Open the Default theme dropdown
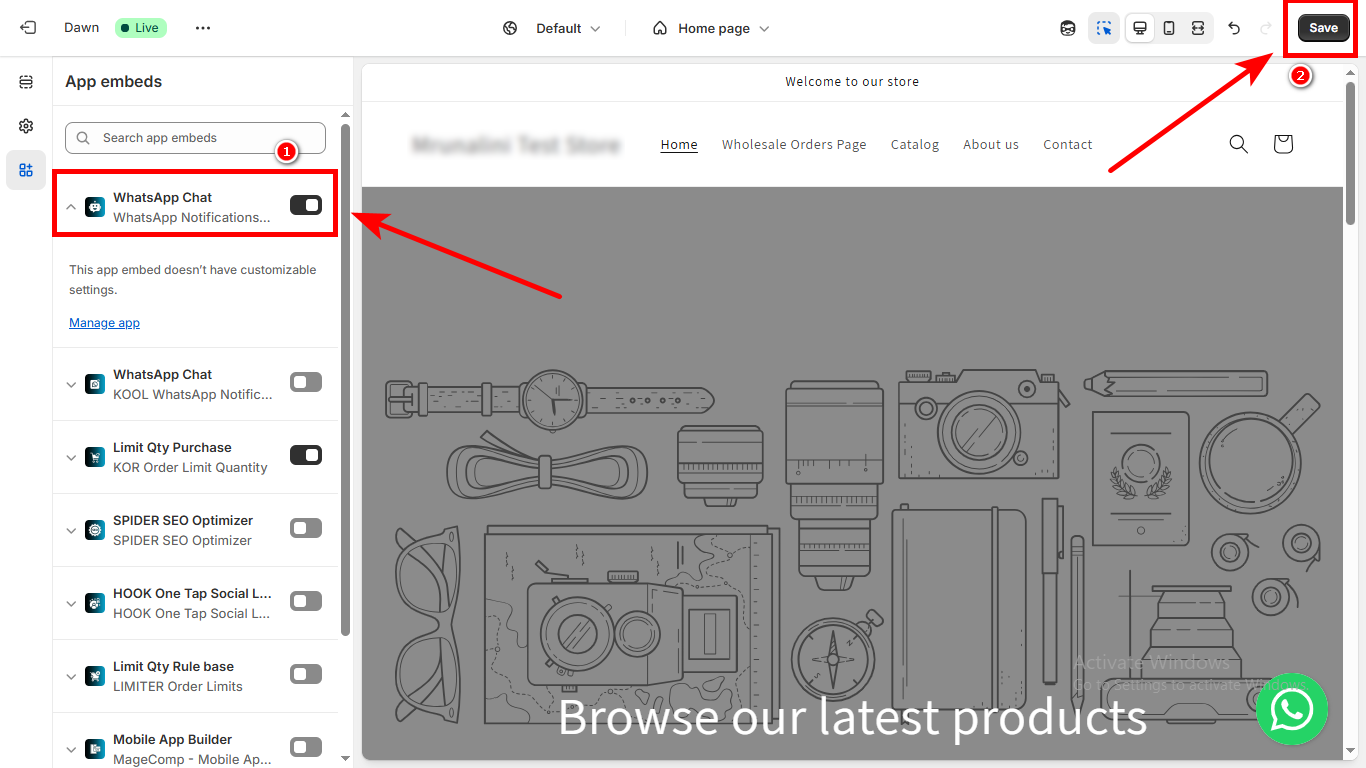Image resolution: width=1366 pixels, height=768 pixels. tap(552, 28)
